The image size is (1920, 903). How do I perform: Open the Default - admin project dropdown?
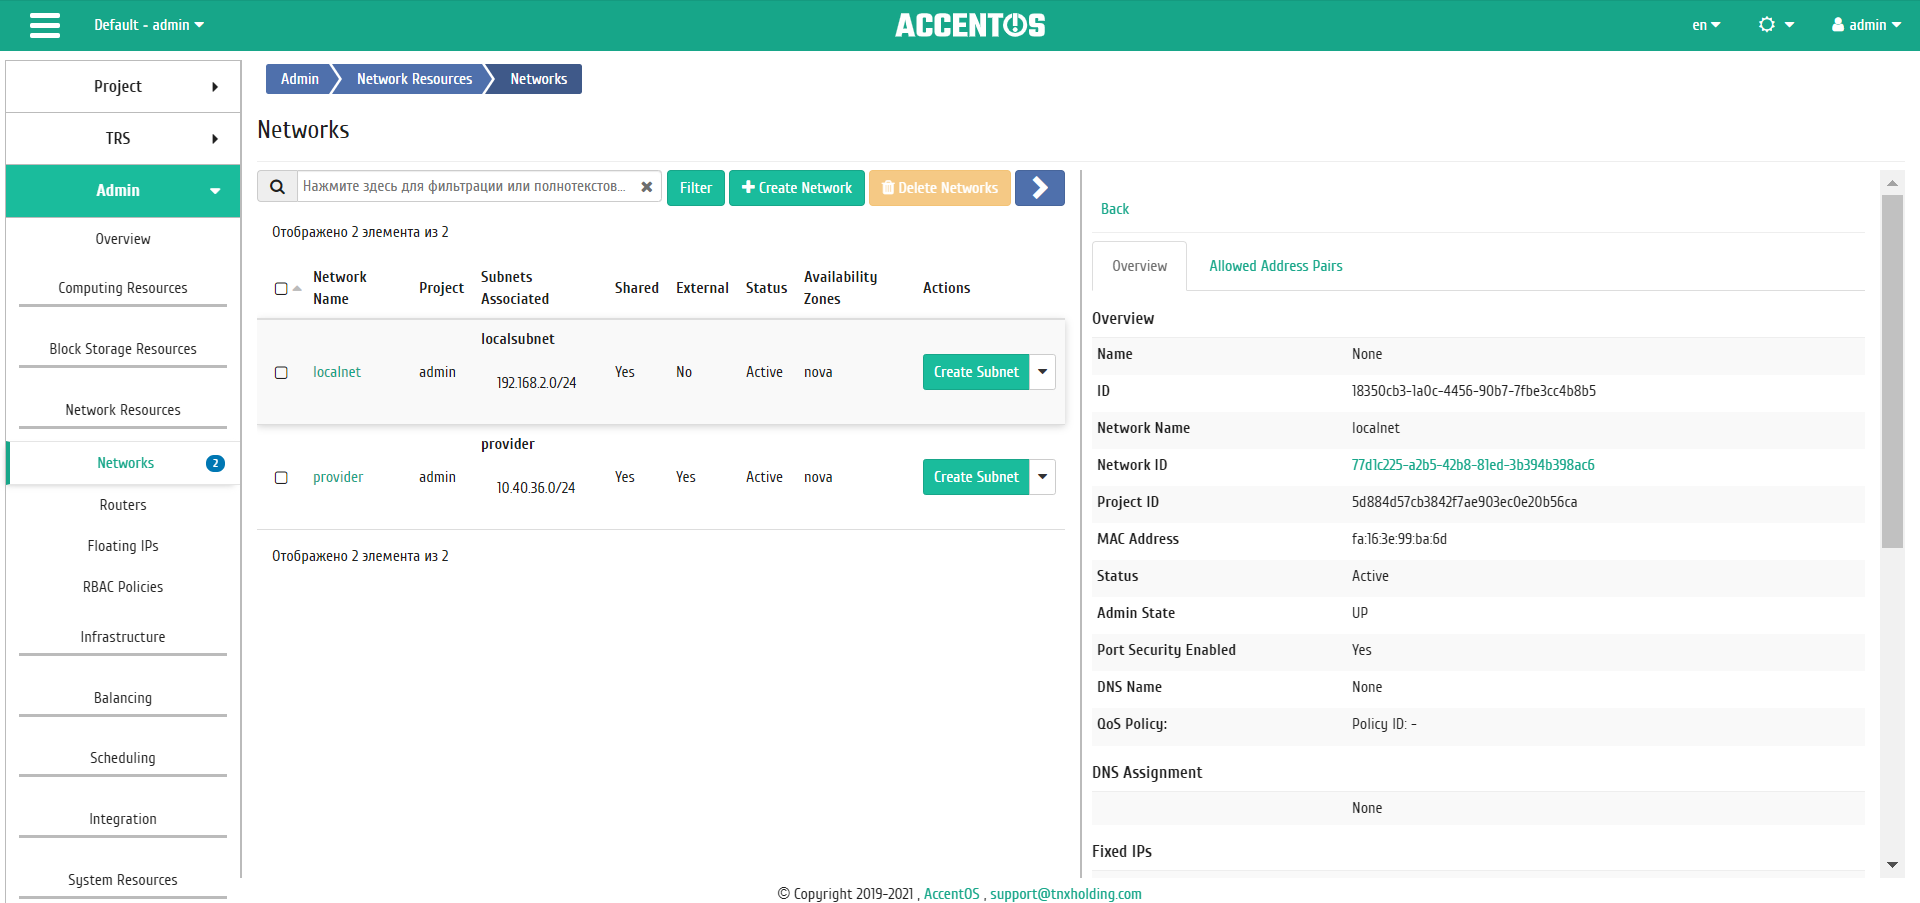click(149, 25)
